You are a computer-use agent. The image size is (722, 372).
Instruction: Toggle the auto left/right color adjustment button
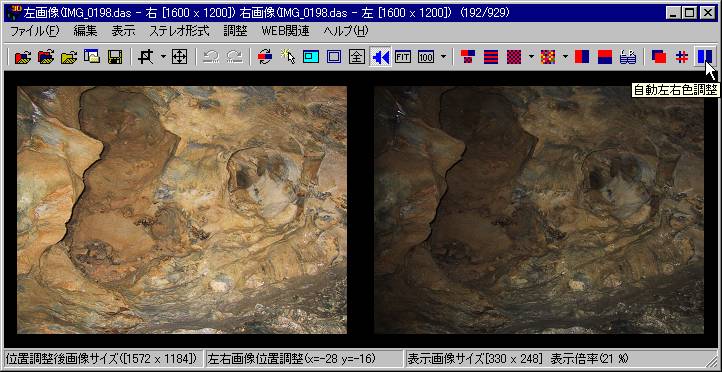point(705,58)
